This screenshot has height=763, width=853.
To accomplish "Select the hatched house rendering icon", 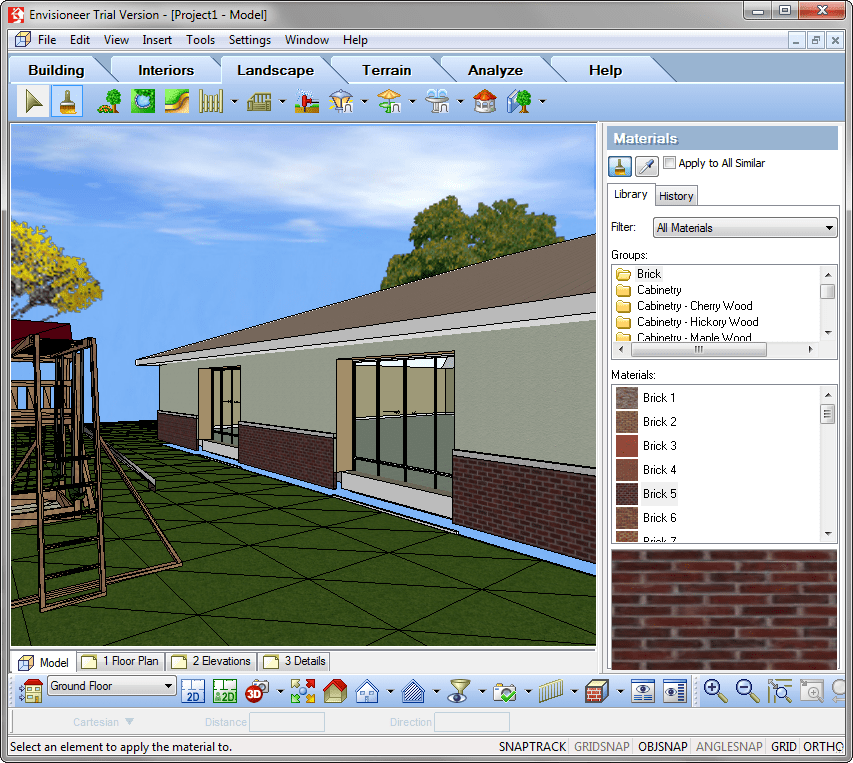I will pos(413,691).
